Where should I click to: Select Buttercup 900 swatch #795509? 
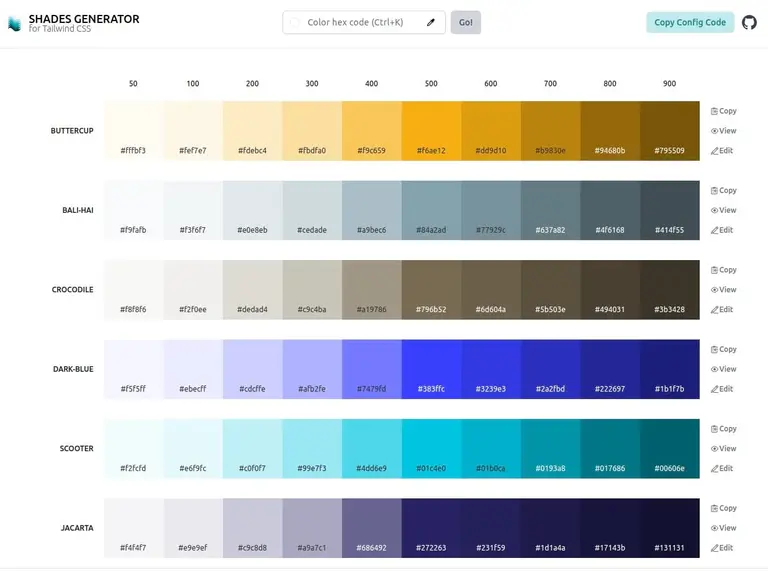(670, 131)
